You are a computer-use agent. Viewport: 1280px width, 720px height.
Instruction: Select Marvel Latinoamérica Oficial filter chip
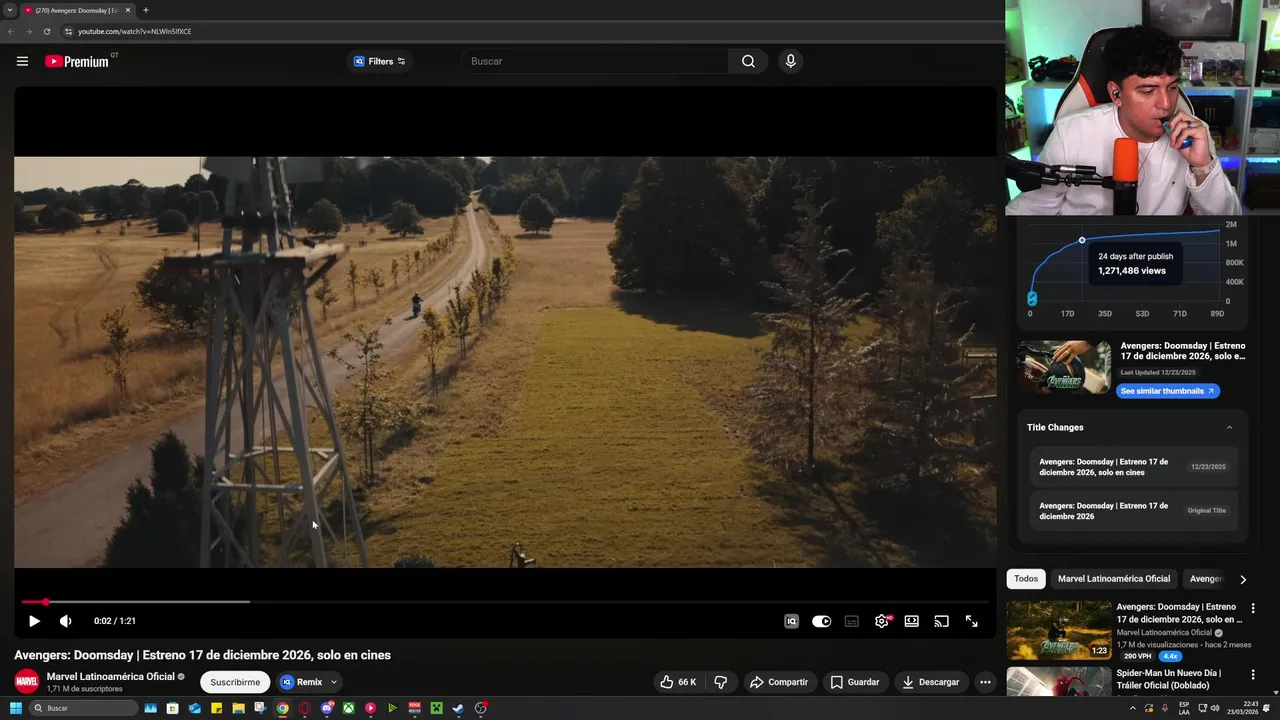1114,579
